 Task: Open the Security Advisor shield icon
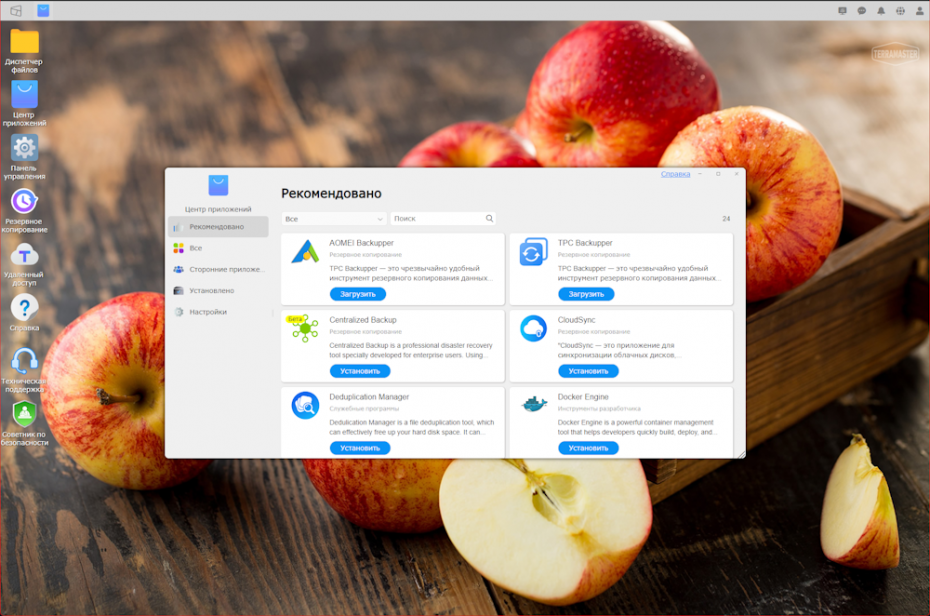pyautogui.click(x=24, y=414)
